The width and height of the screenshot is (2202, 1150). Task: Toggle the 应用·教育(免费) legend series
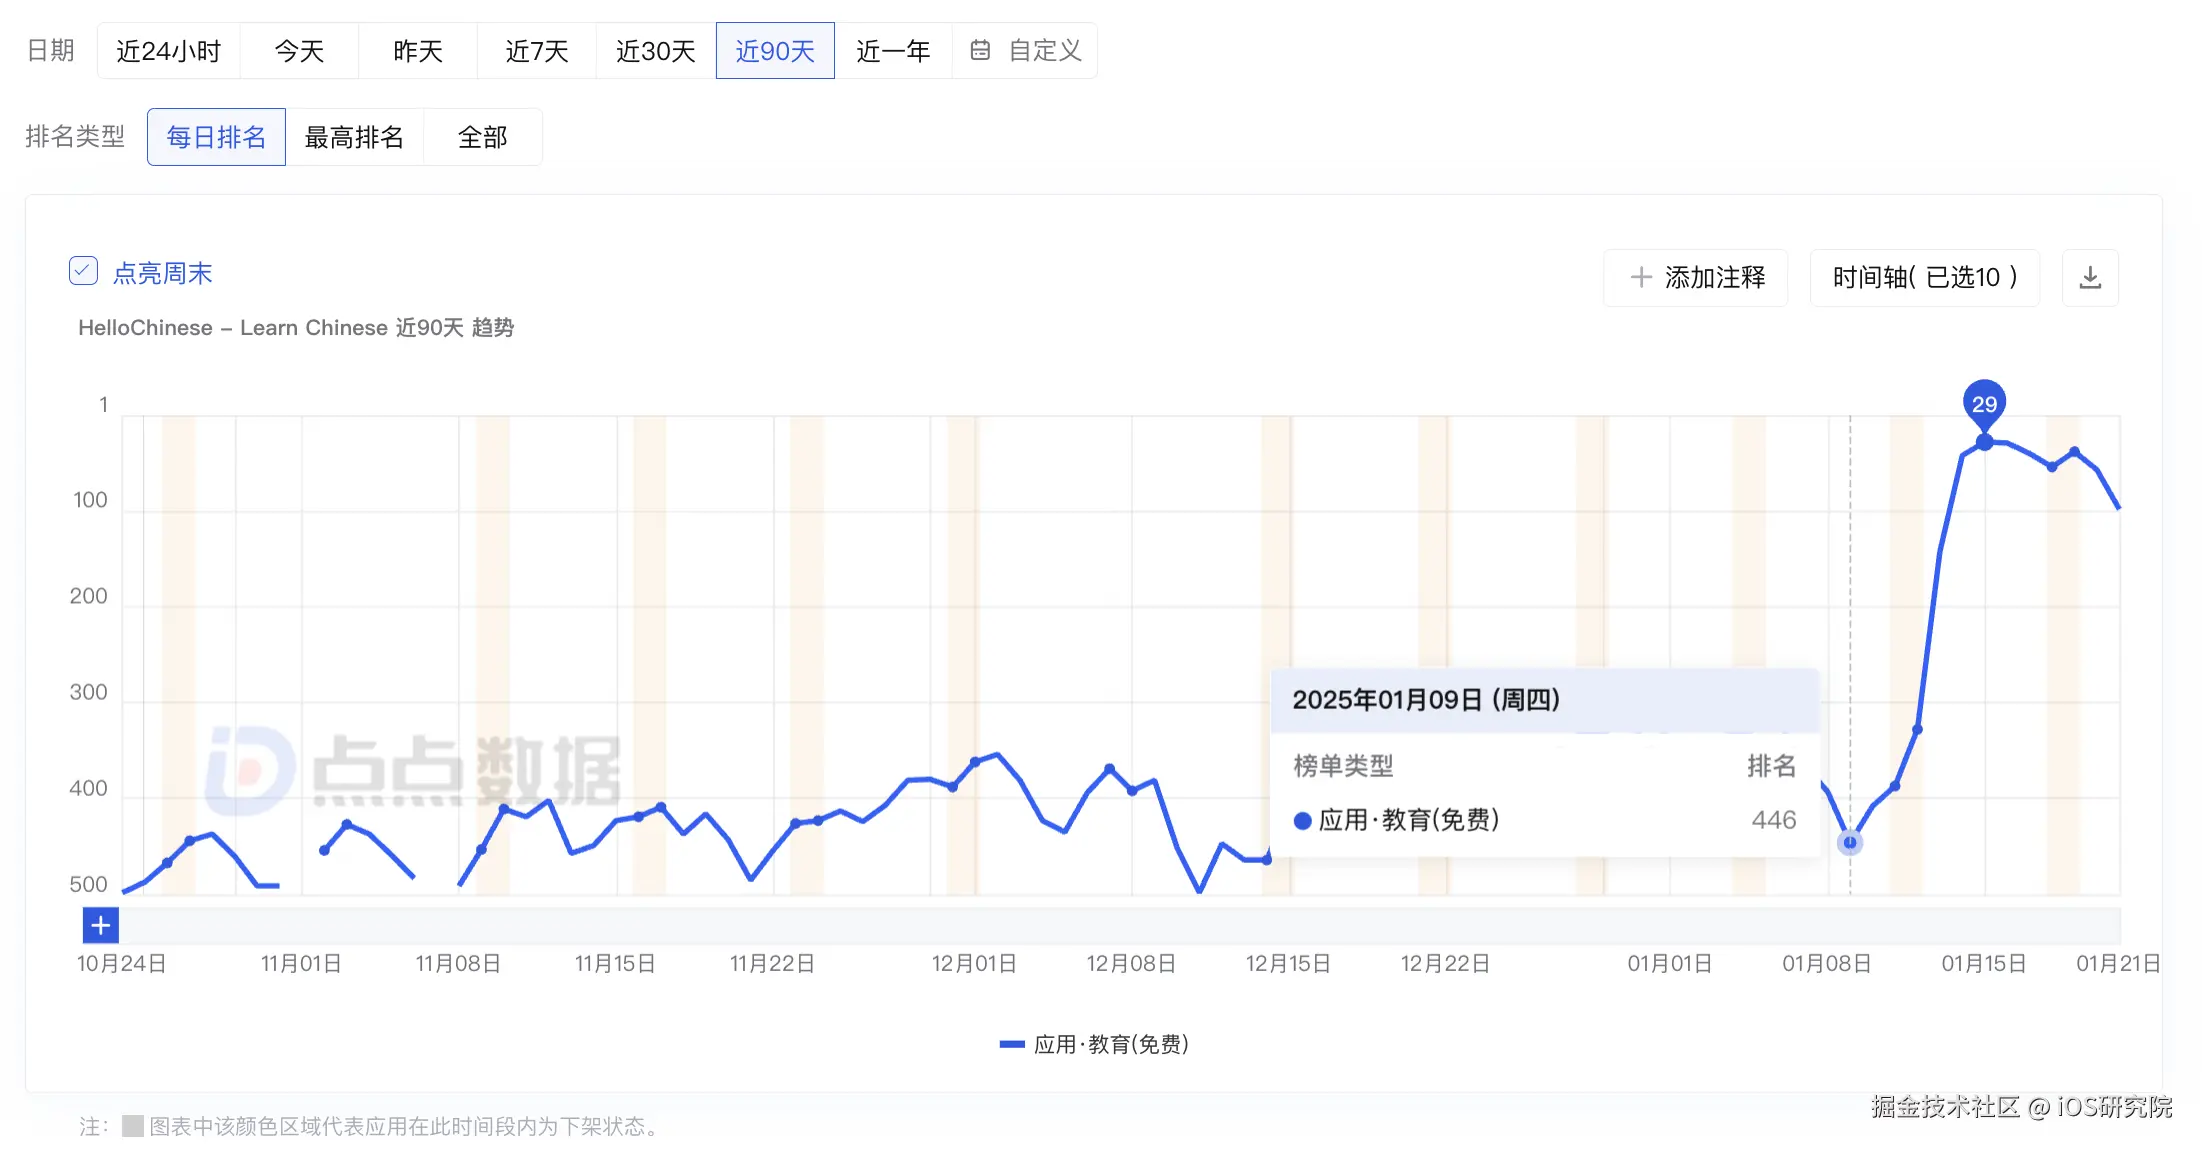(1094, 1044)
